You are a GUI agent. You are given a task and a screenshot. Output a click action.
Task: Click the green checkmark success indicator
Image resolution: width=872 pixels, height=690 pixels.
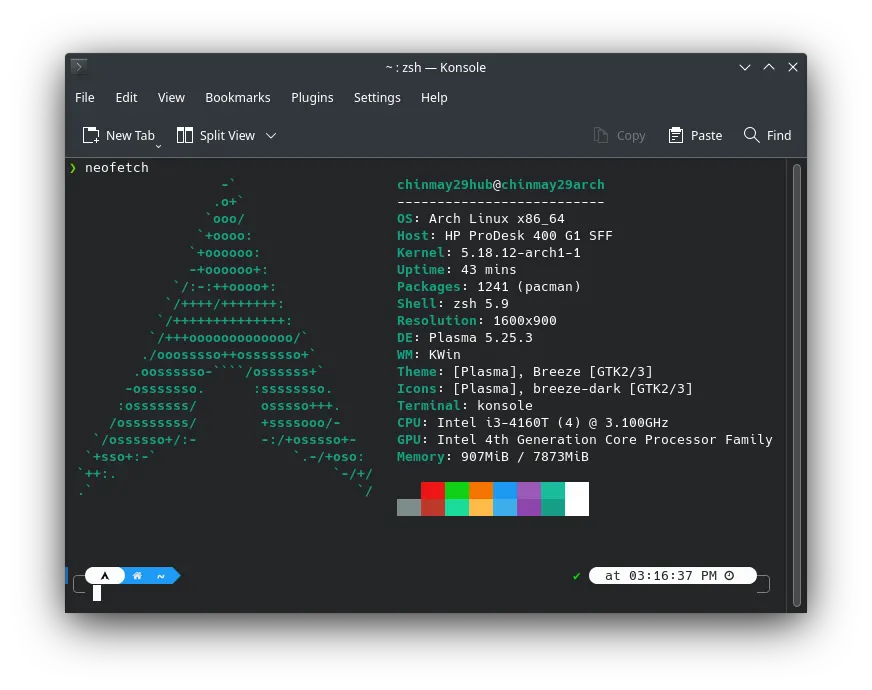pyautogui.click(x=577, y=576)
